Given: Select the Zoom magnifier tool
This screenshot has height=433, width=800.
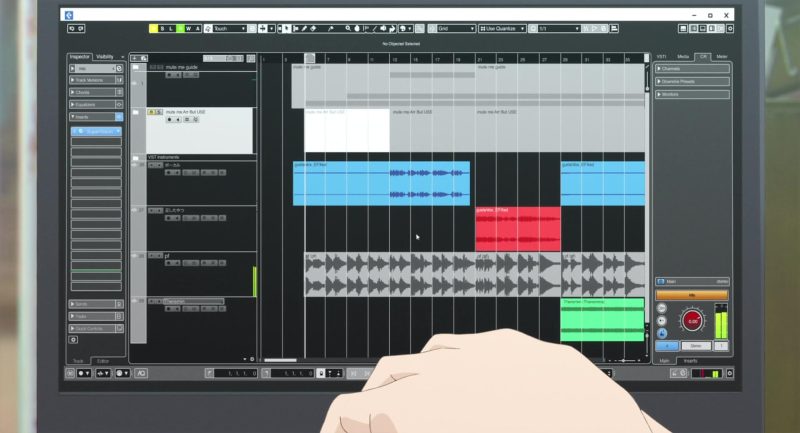Looking at the screenshot, I should click(348, 29).
